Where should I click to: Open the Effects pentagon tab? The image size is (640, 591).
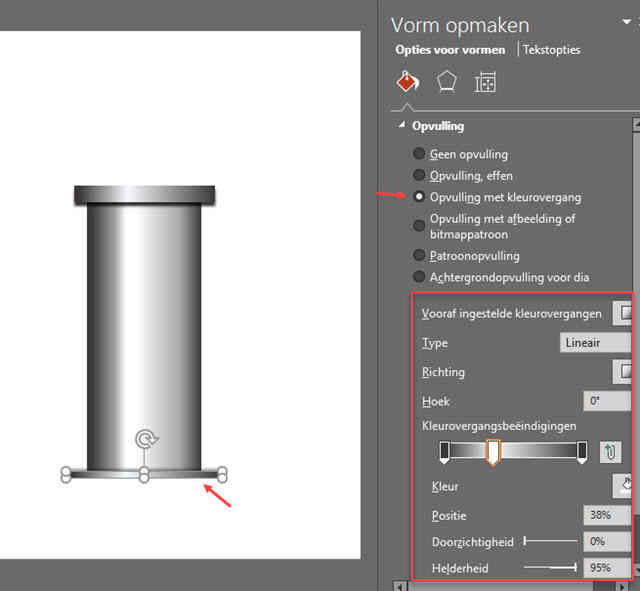click(446, 82)
